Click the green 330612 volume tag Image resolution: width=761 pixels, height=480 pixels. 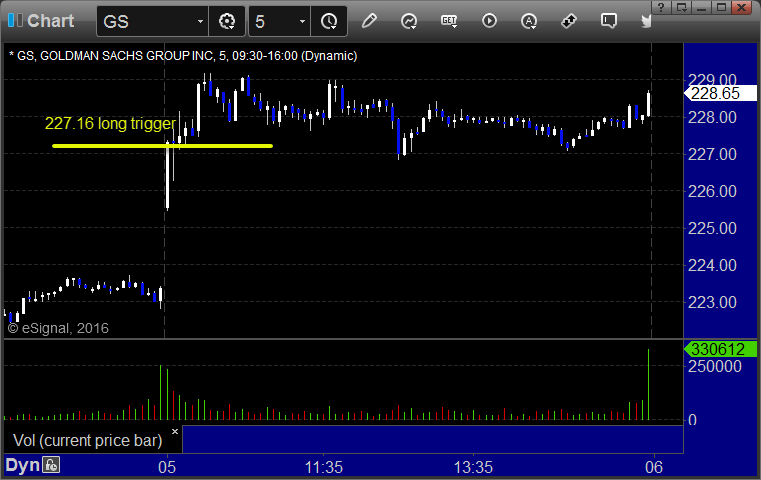(x=720, y=349)
